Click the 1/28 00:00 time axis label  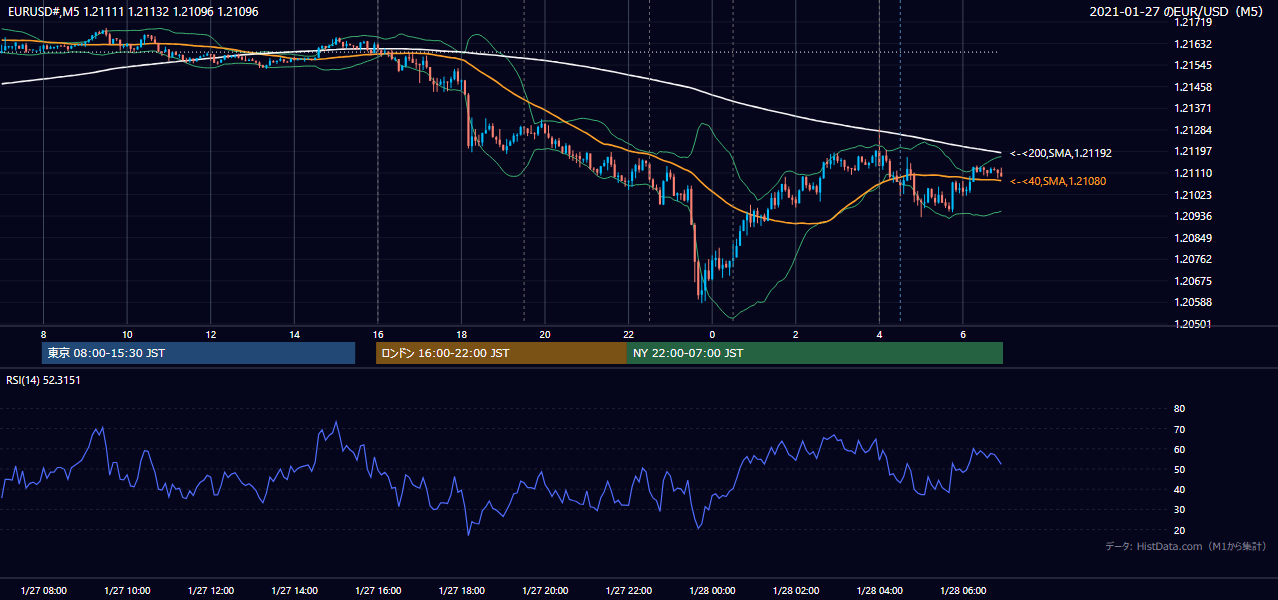[x=712, y=590]
